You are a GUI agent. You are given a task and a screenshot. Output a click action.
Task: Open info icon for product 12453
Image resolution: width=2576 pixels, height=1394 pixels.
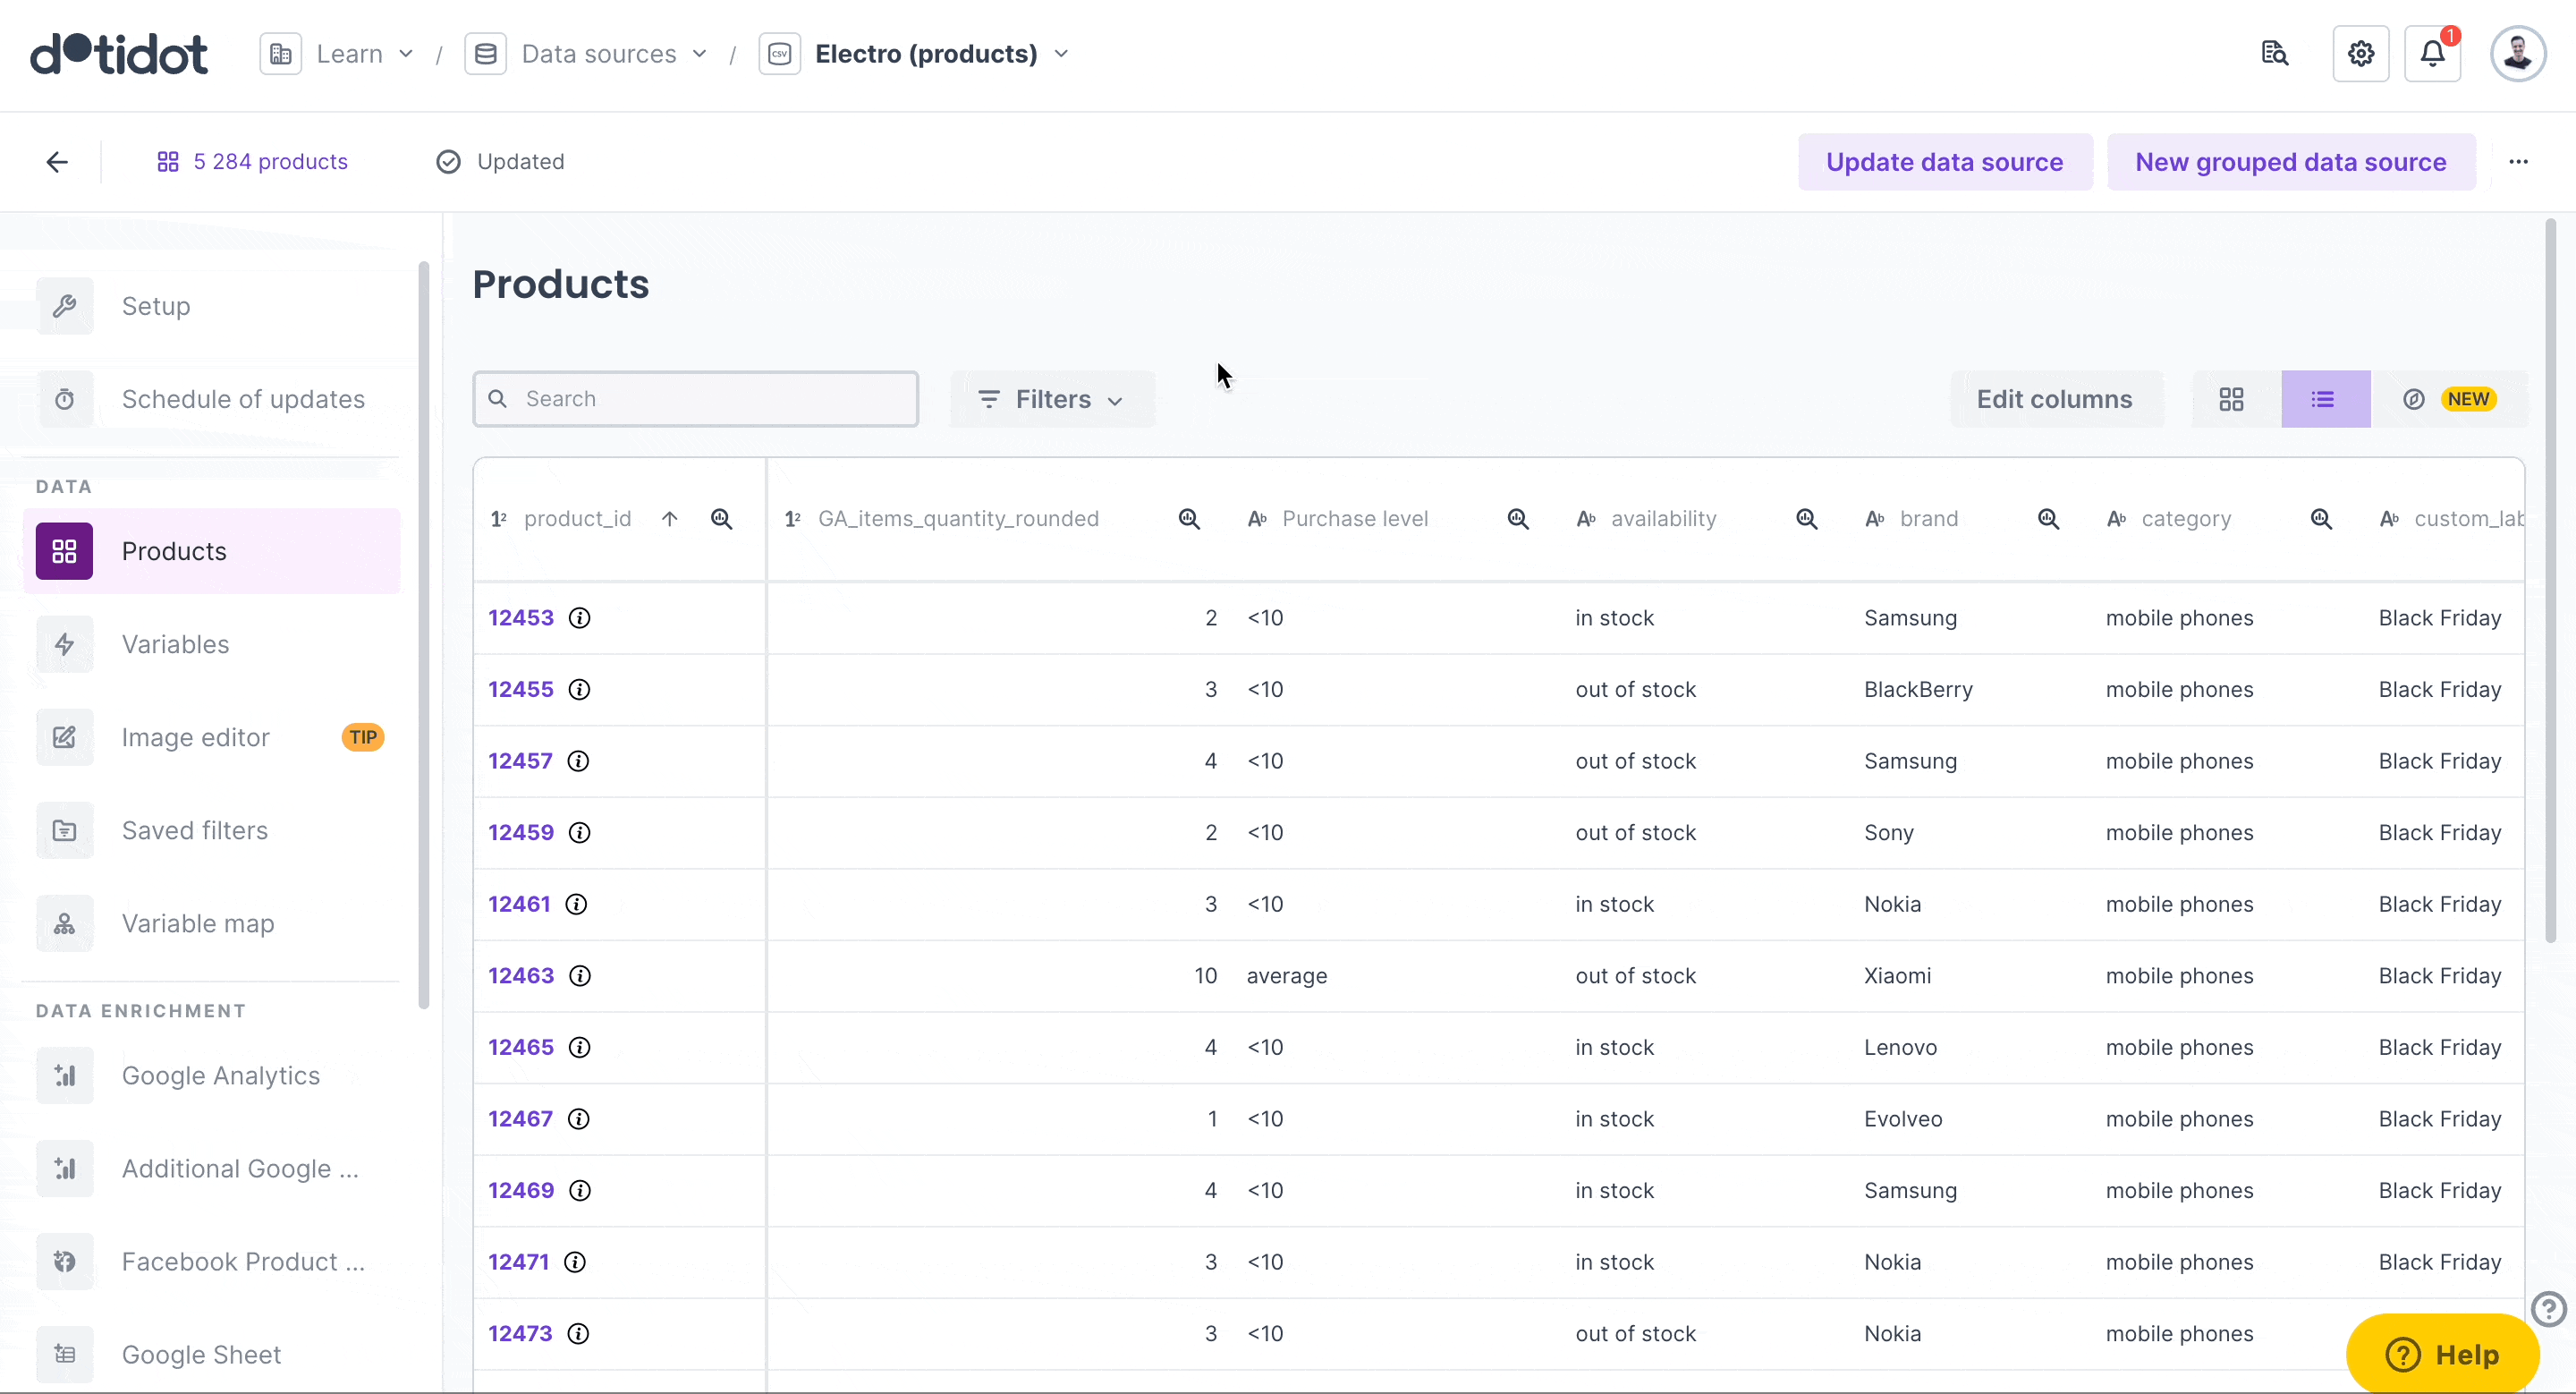580,618
